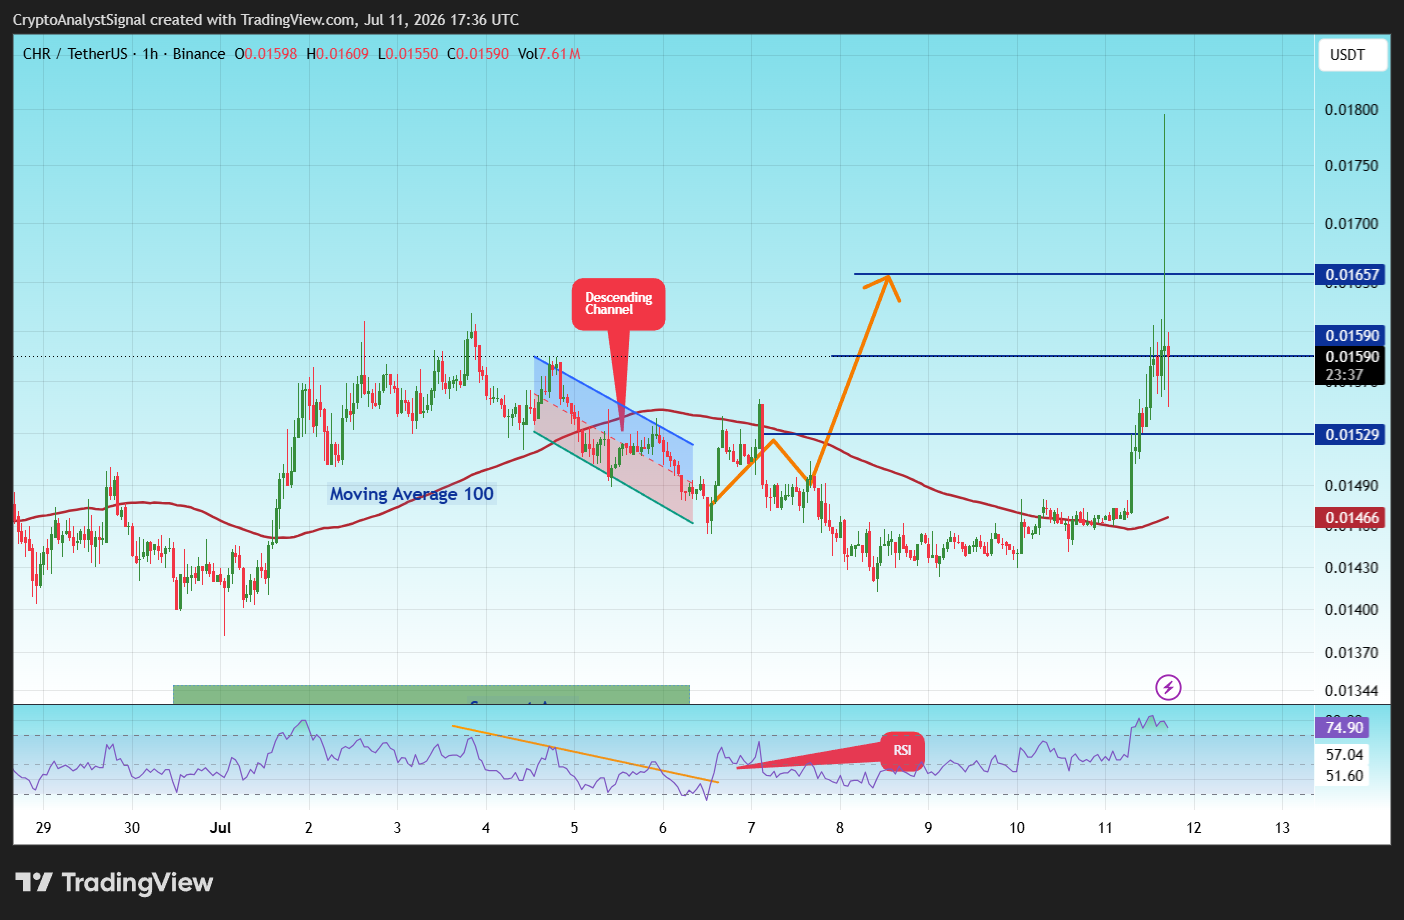Click the CryptoAnalystSignal attribution header text
The image size is (1404, 920).
click(x=266, y=20)
